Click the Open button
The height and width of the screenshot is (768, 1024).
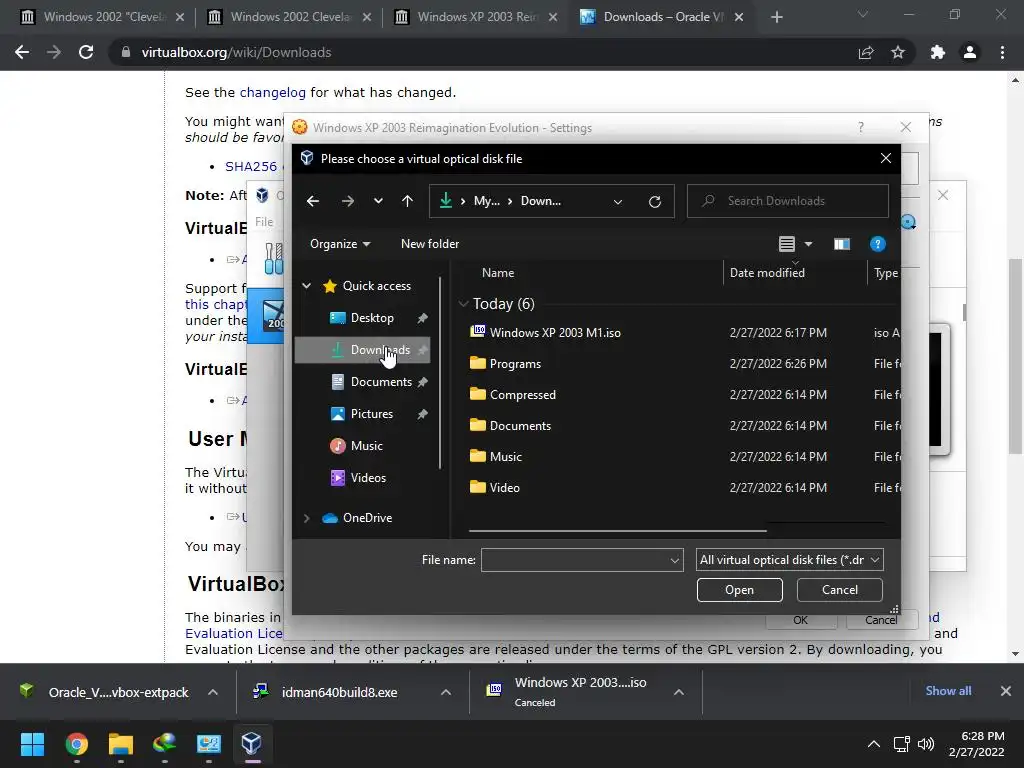[x=739, y=590]
